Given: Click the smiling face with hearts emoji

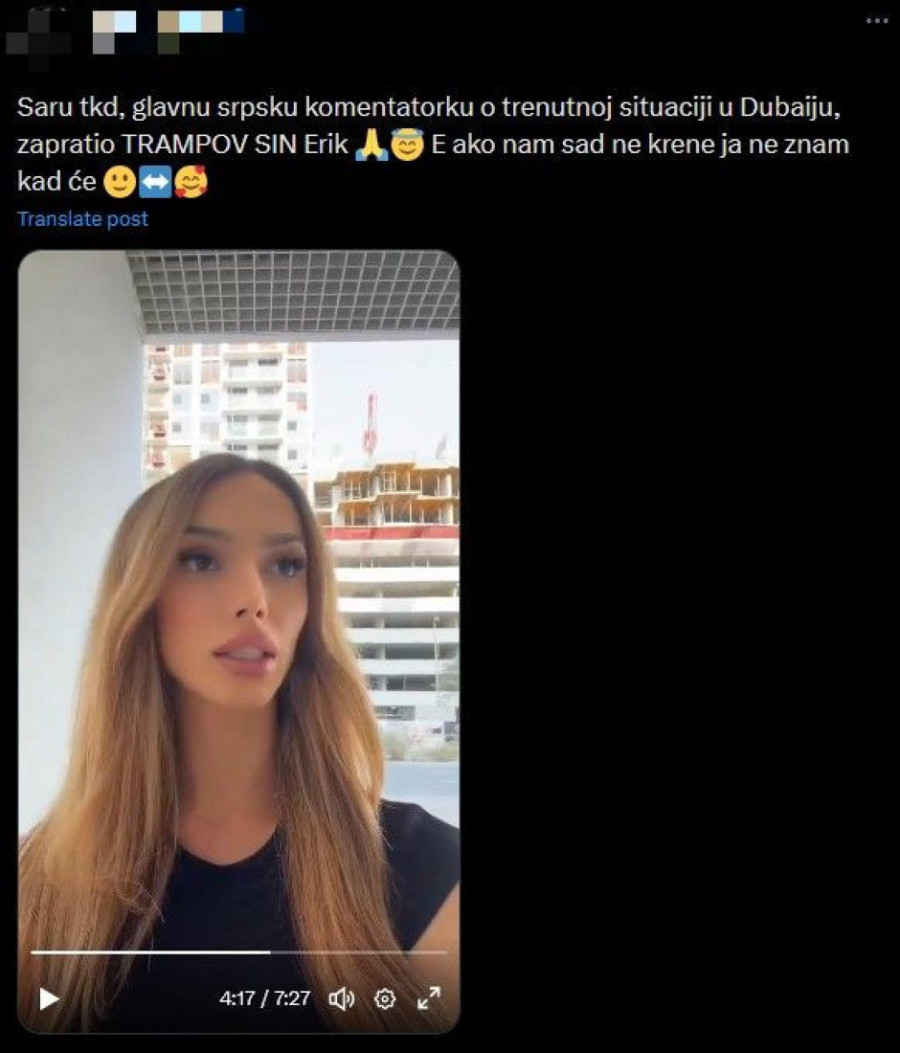Looking at the screenshot, I should (191, 182).
